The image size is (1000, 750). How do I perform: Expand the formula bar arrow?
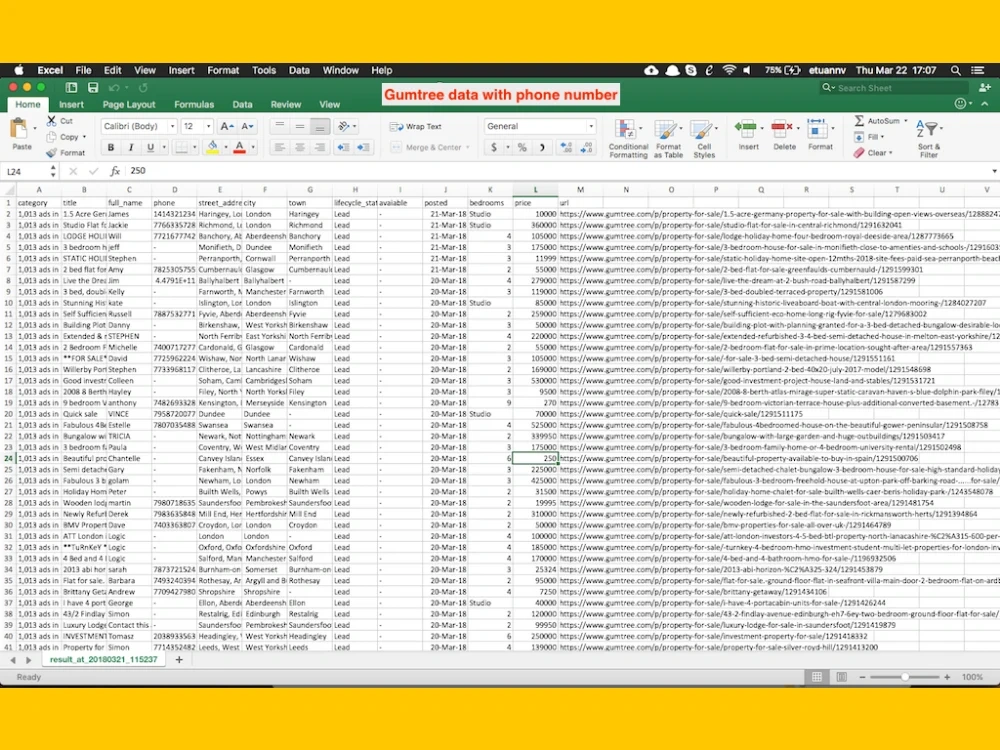tap(994, 171)
